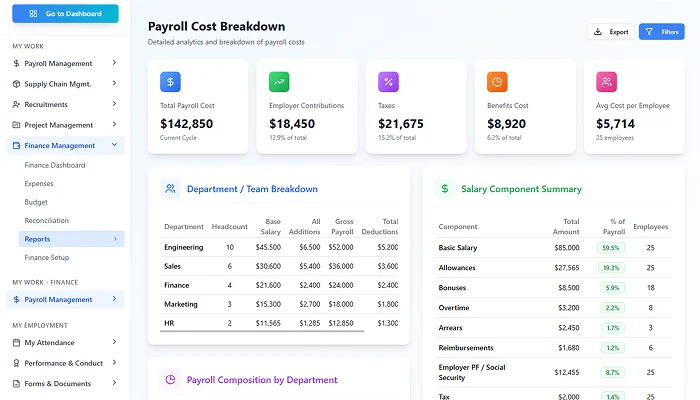Click the 59.5% Basic Salary percentage badge
Viewport: 700px width, 400px height.
click(610, 247)
